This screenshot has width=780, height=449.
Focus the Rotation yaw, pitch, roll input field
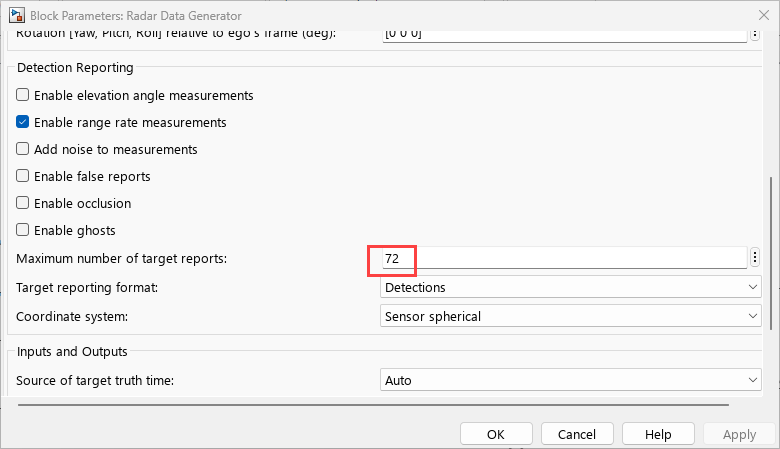(565, 34)
